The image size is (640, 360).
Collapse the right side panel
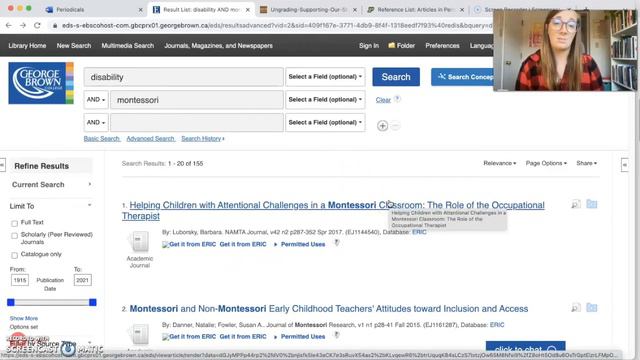pos(624,165)
